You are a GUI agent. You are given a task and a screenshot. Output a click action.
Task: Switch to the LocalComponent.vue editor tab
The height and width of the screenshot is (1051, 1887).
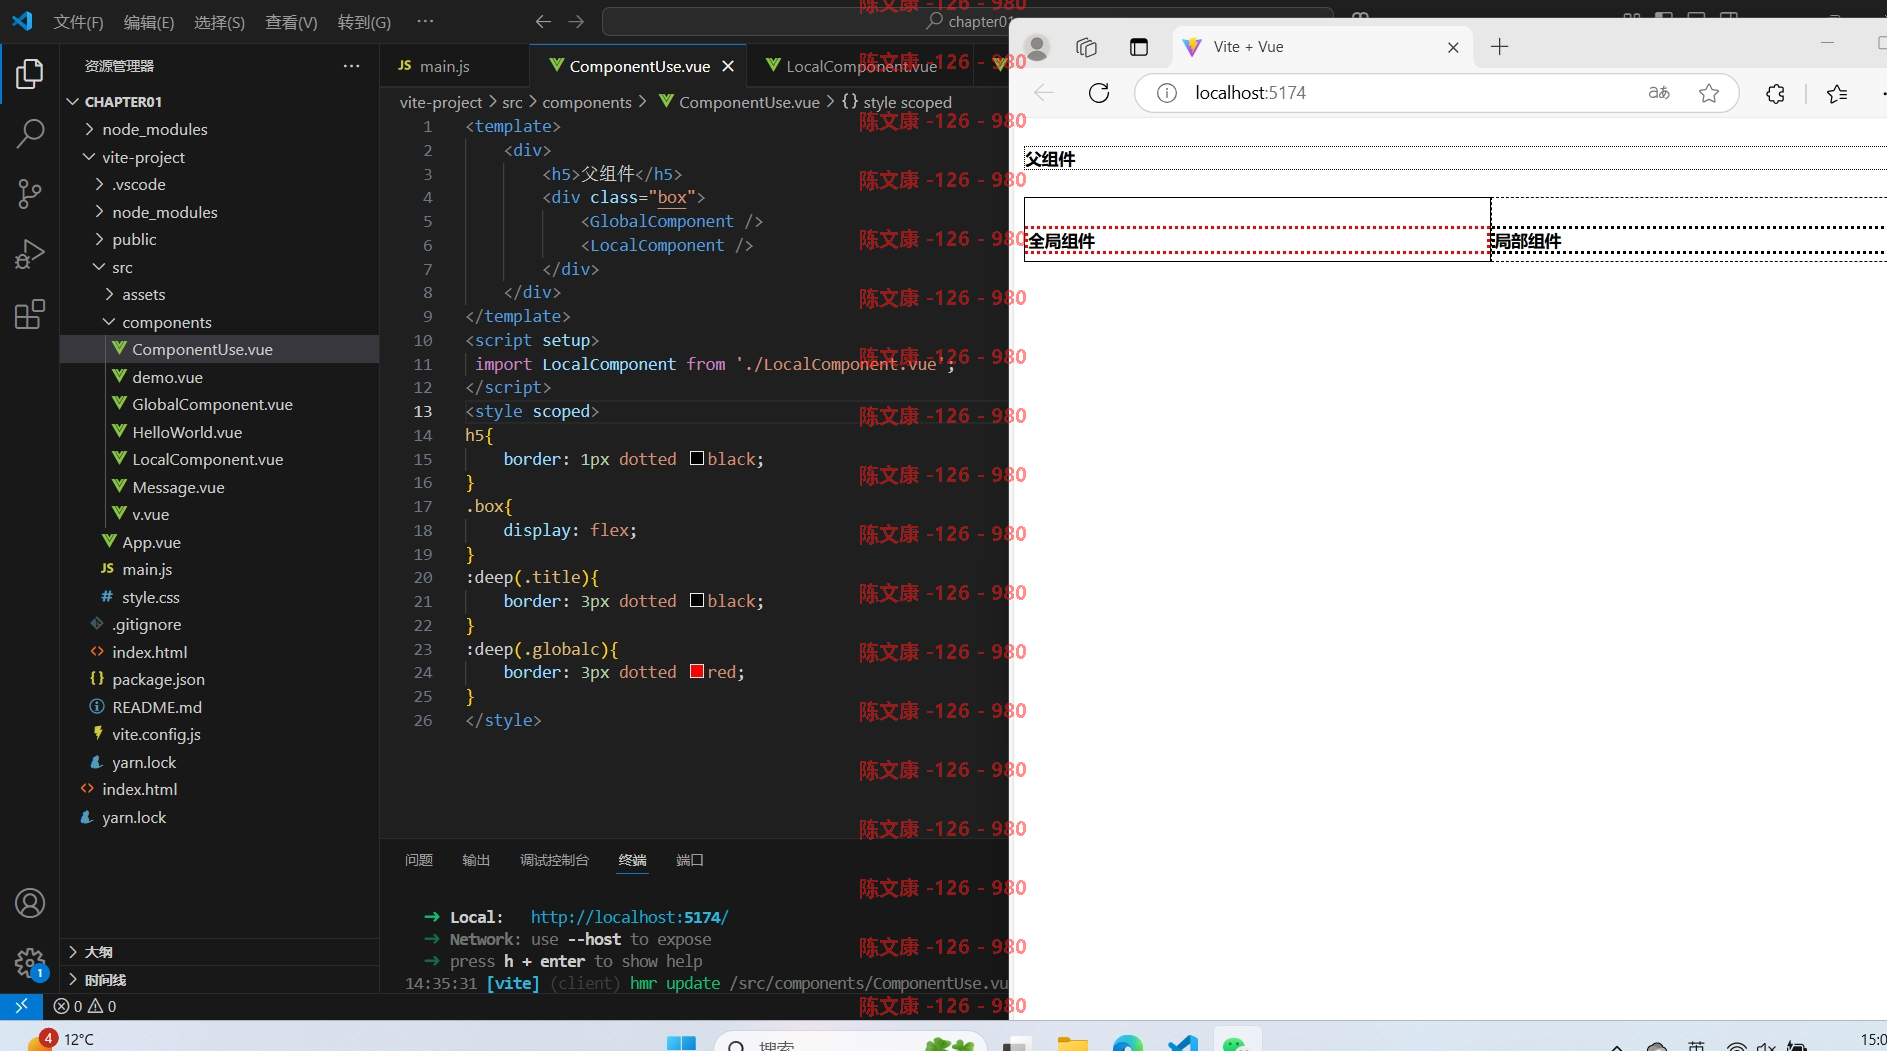click(861, 66)
